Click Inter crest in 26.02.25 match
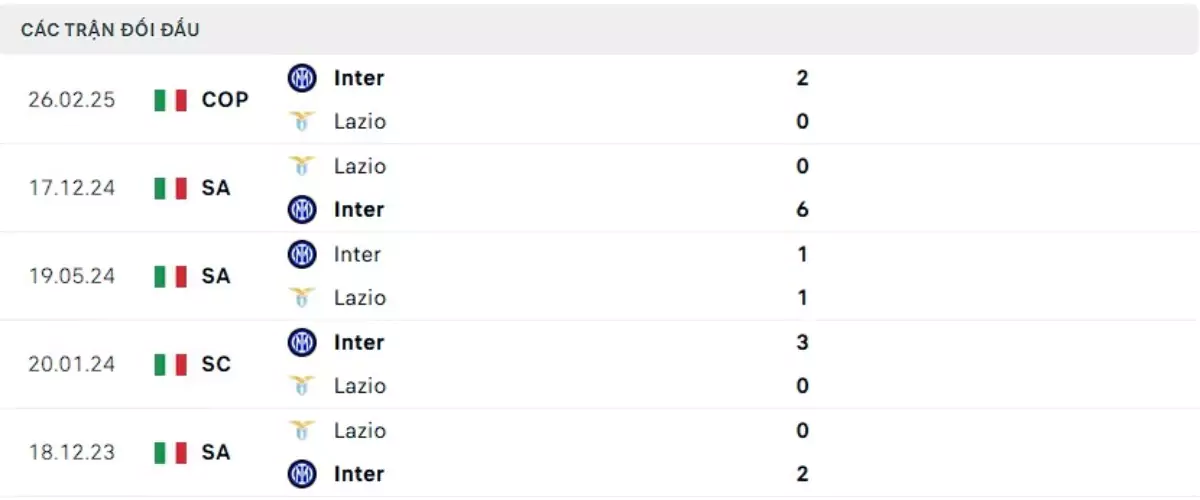 301,77
